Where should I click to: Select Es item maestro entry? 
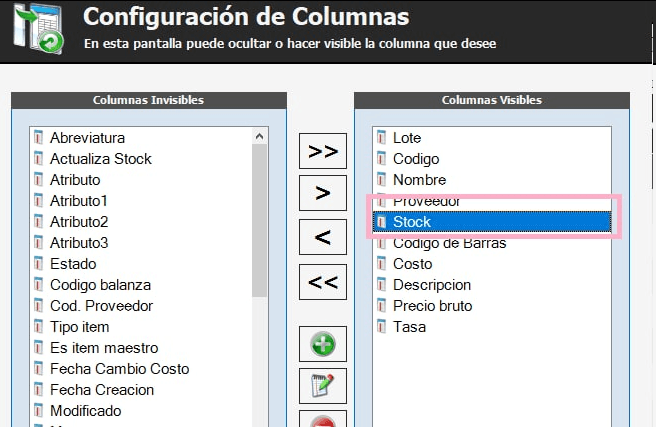pos(104,348)
